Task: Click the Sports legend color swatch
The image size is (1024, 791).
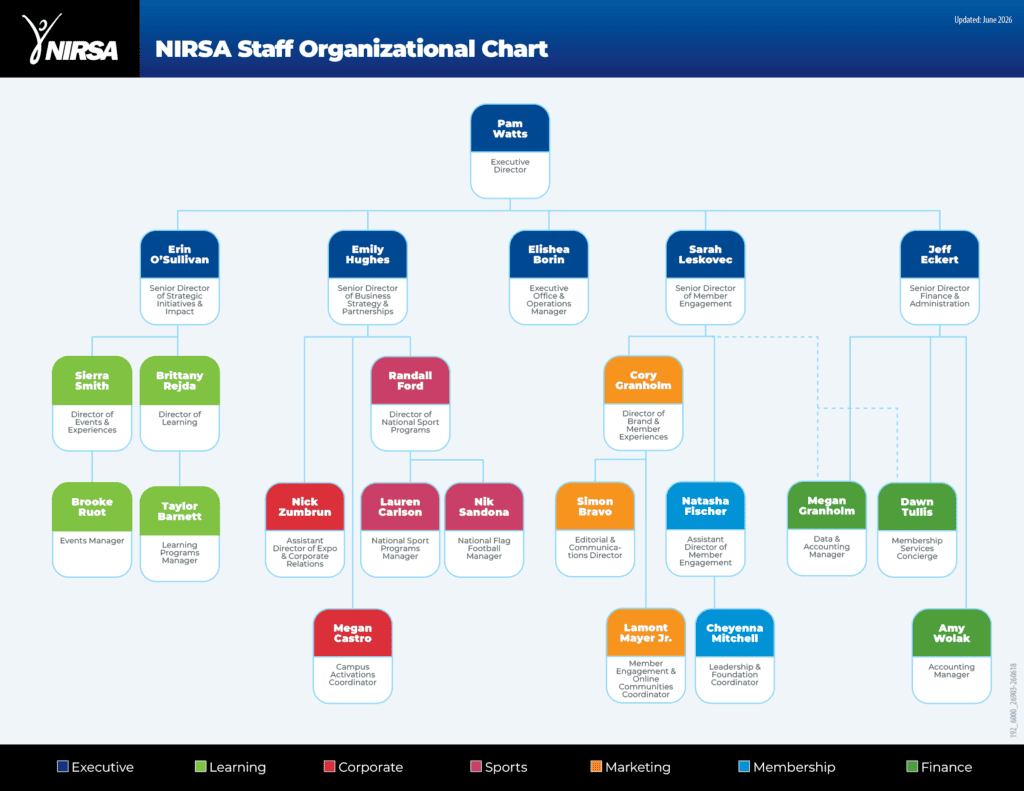Action: click(x=476, y=766)
